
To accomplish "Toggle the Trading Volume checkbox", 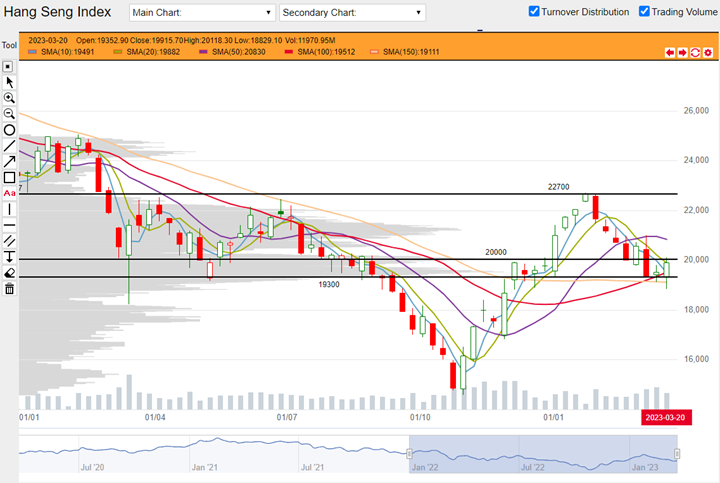I will click(x=644, y=11).
